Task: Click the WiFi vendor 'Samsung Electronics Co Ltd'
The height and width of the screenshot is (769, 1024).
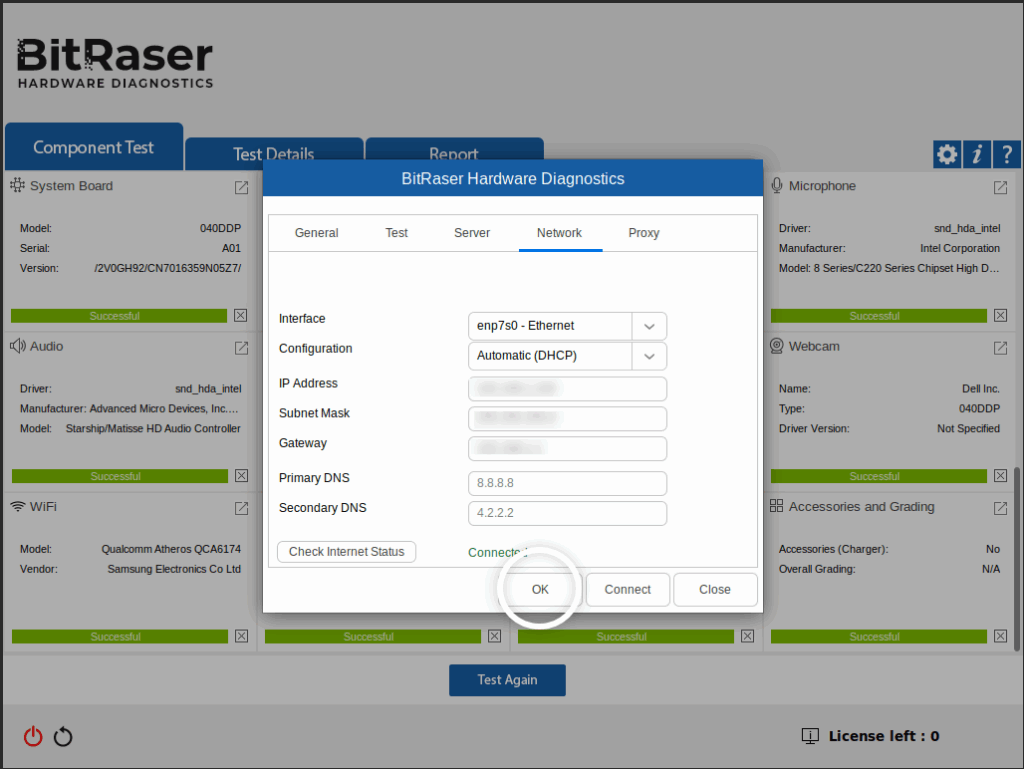Action: 174,569
